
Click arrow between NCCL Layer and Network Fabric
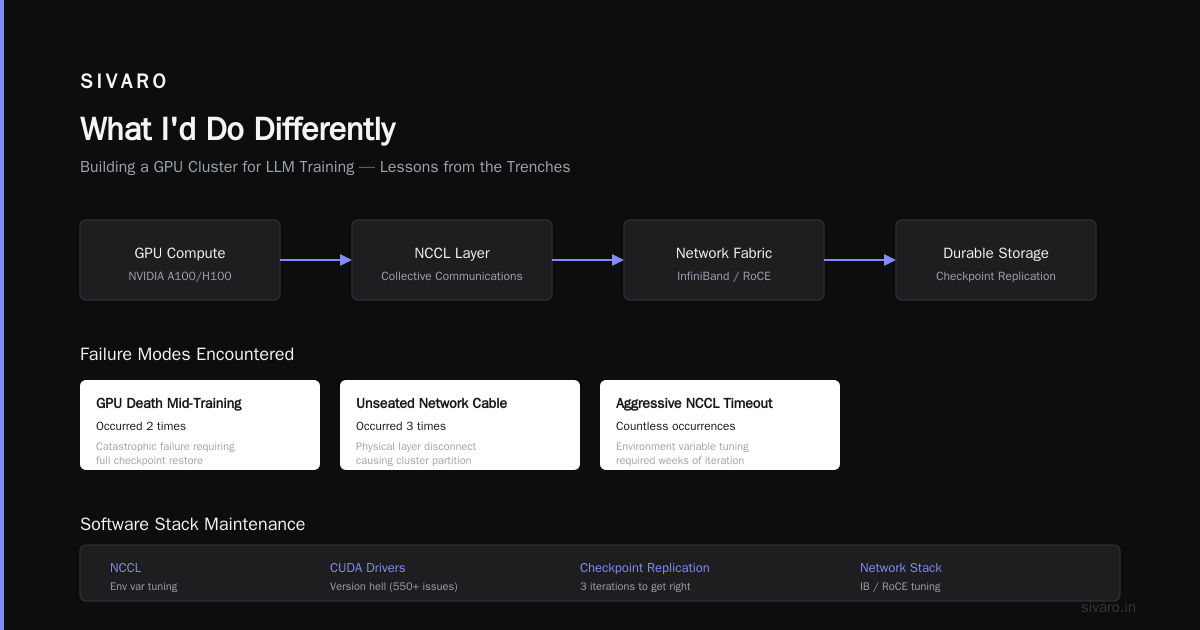[588, 260]
